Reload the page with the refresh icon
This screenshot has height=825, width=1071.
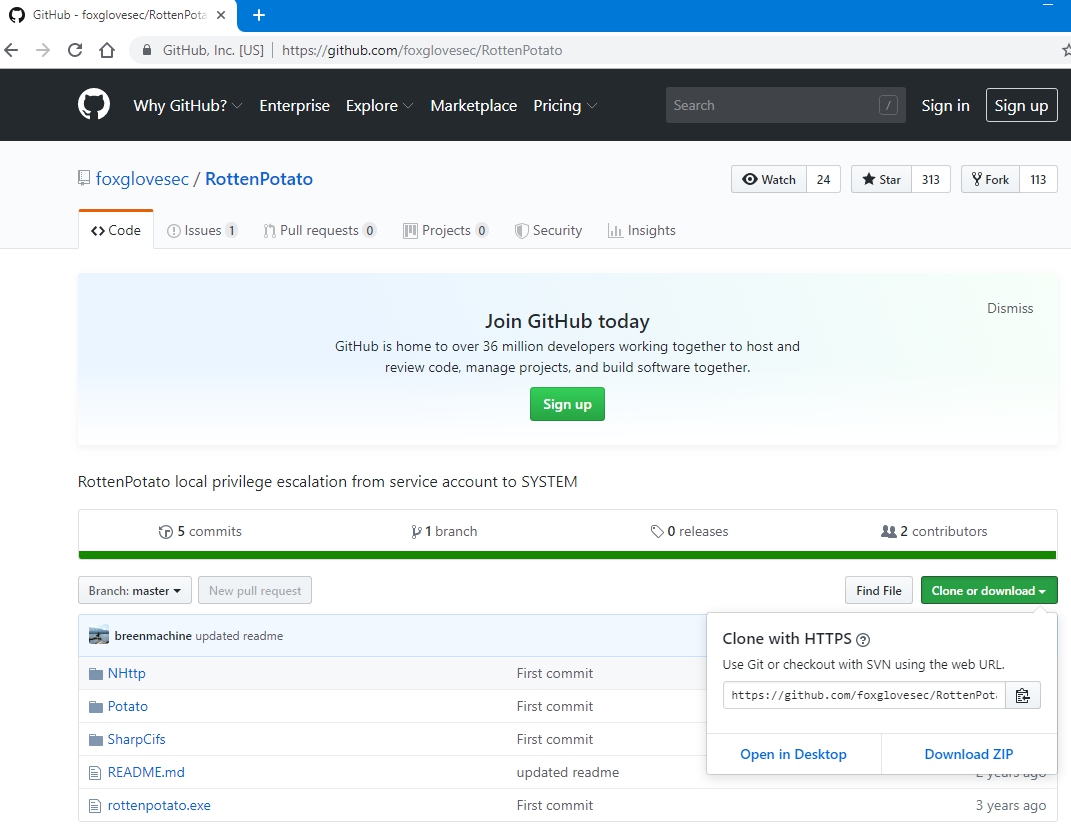[75, 50]
